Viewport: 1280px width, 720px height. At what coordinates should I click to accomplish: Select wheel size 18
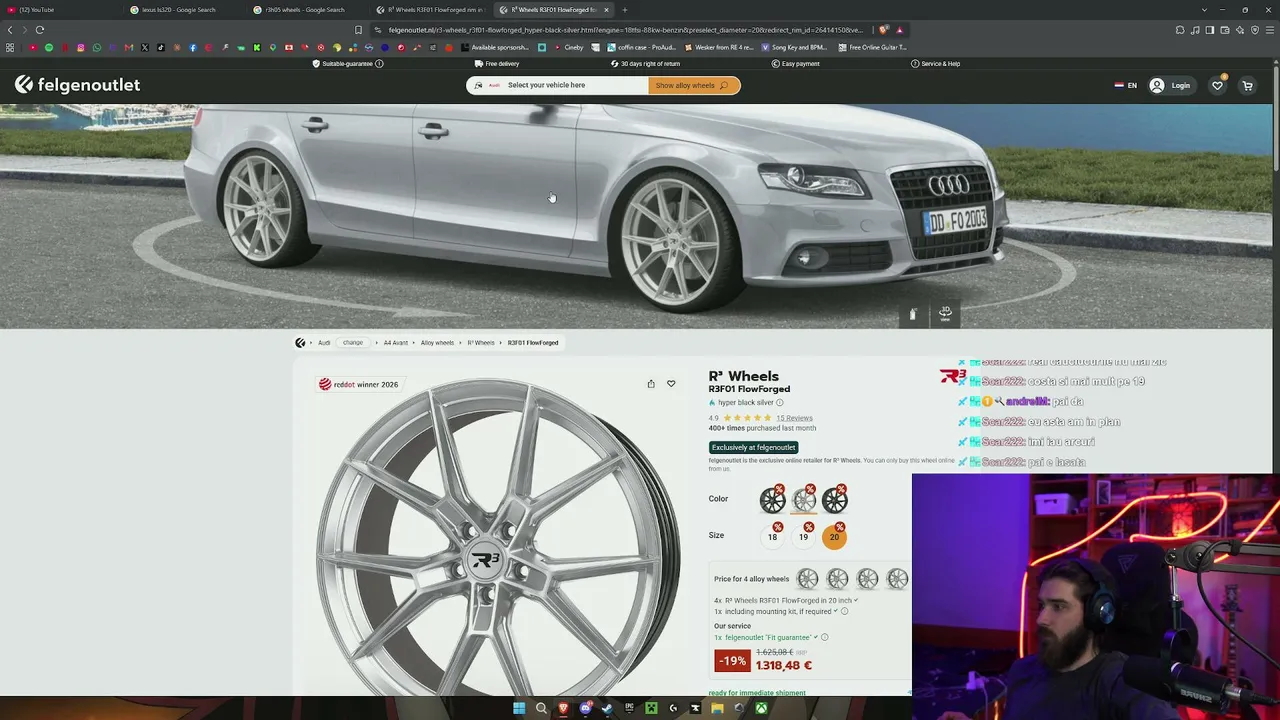click(x=772, y=537)
